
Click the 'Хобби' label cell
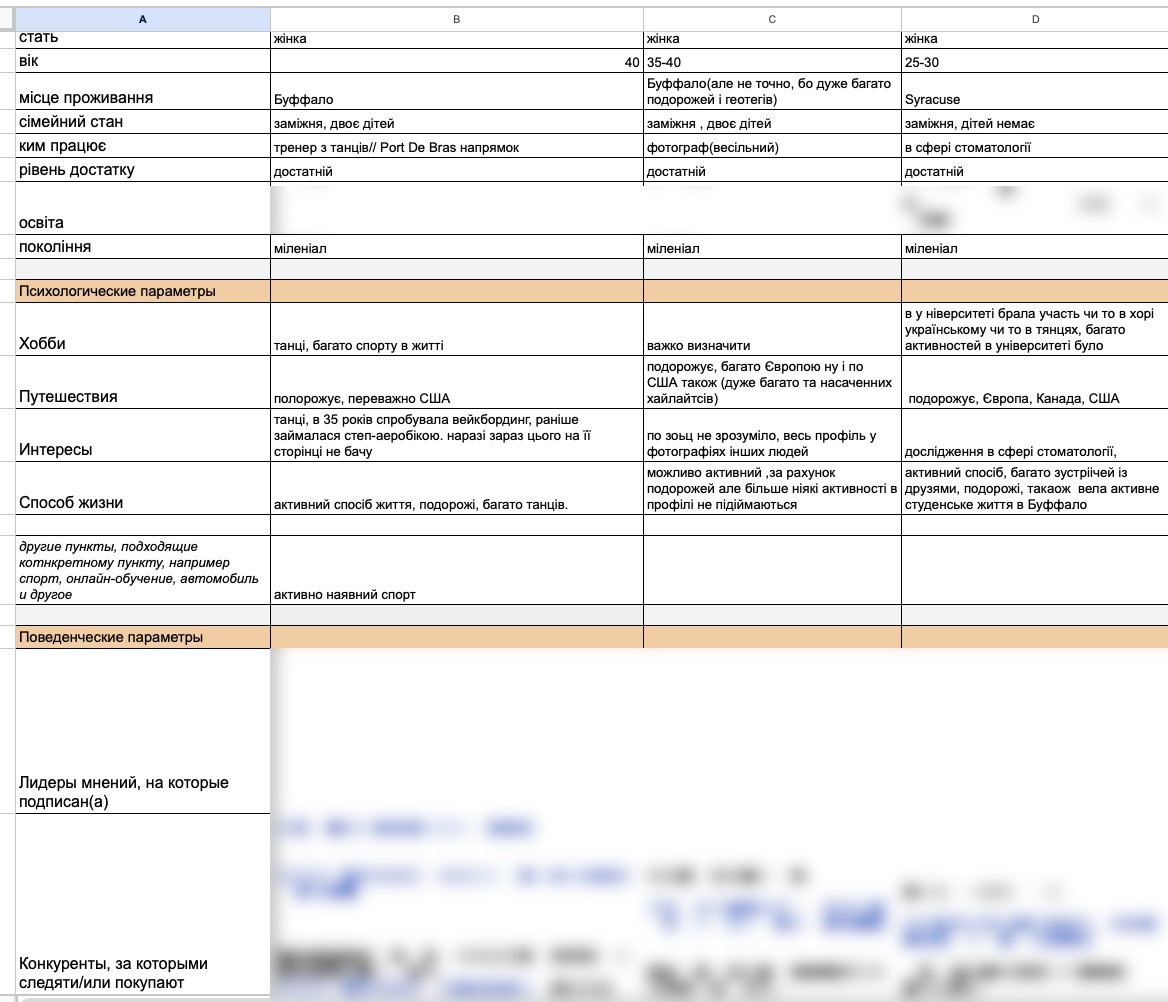[143, 329]
